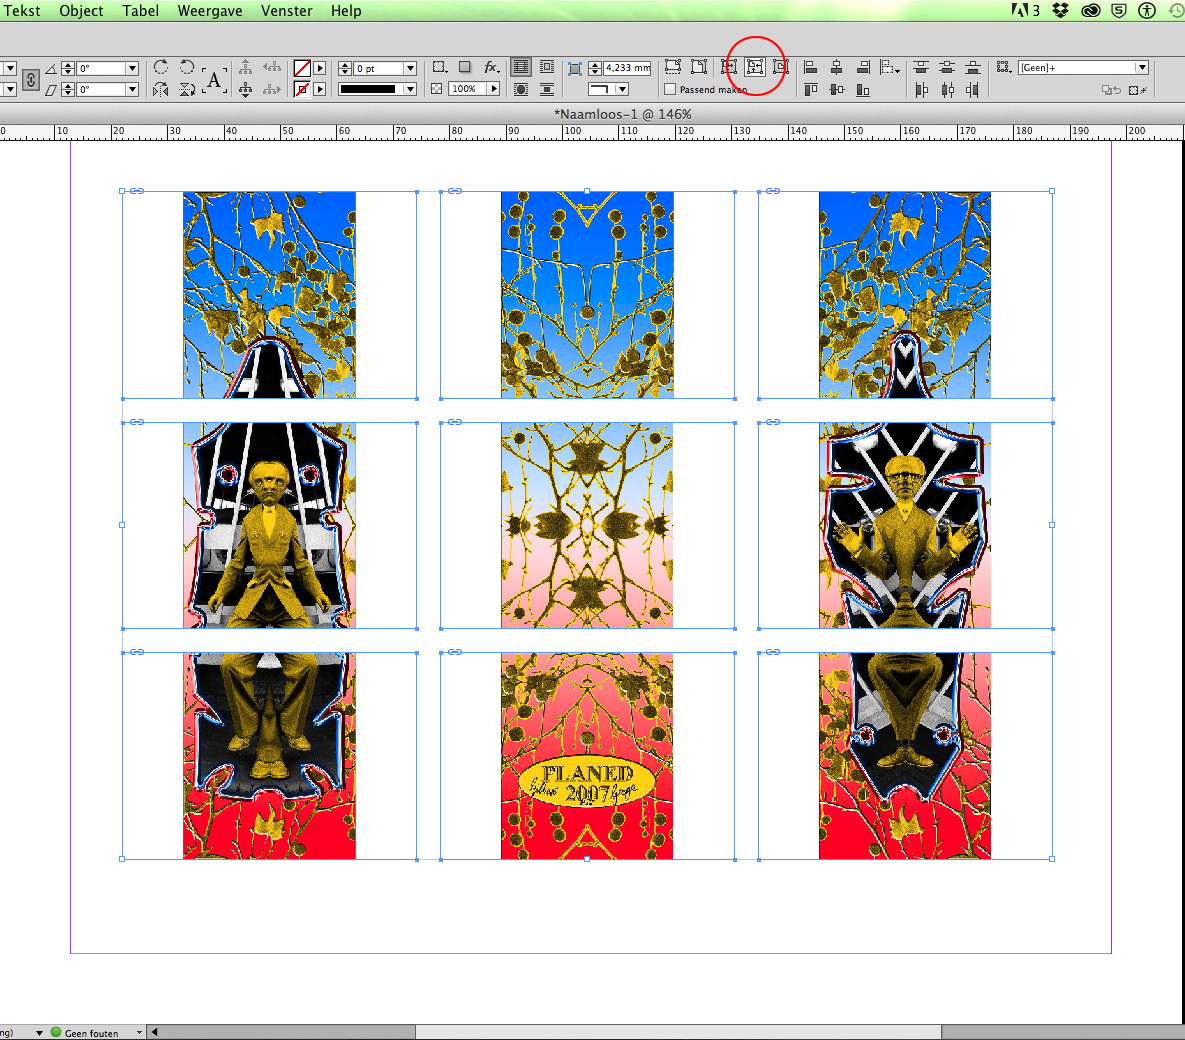This screenshot has width=1185, height=1040.
Task: Open the Object menu
Action: tap(81, 11)
